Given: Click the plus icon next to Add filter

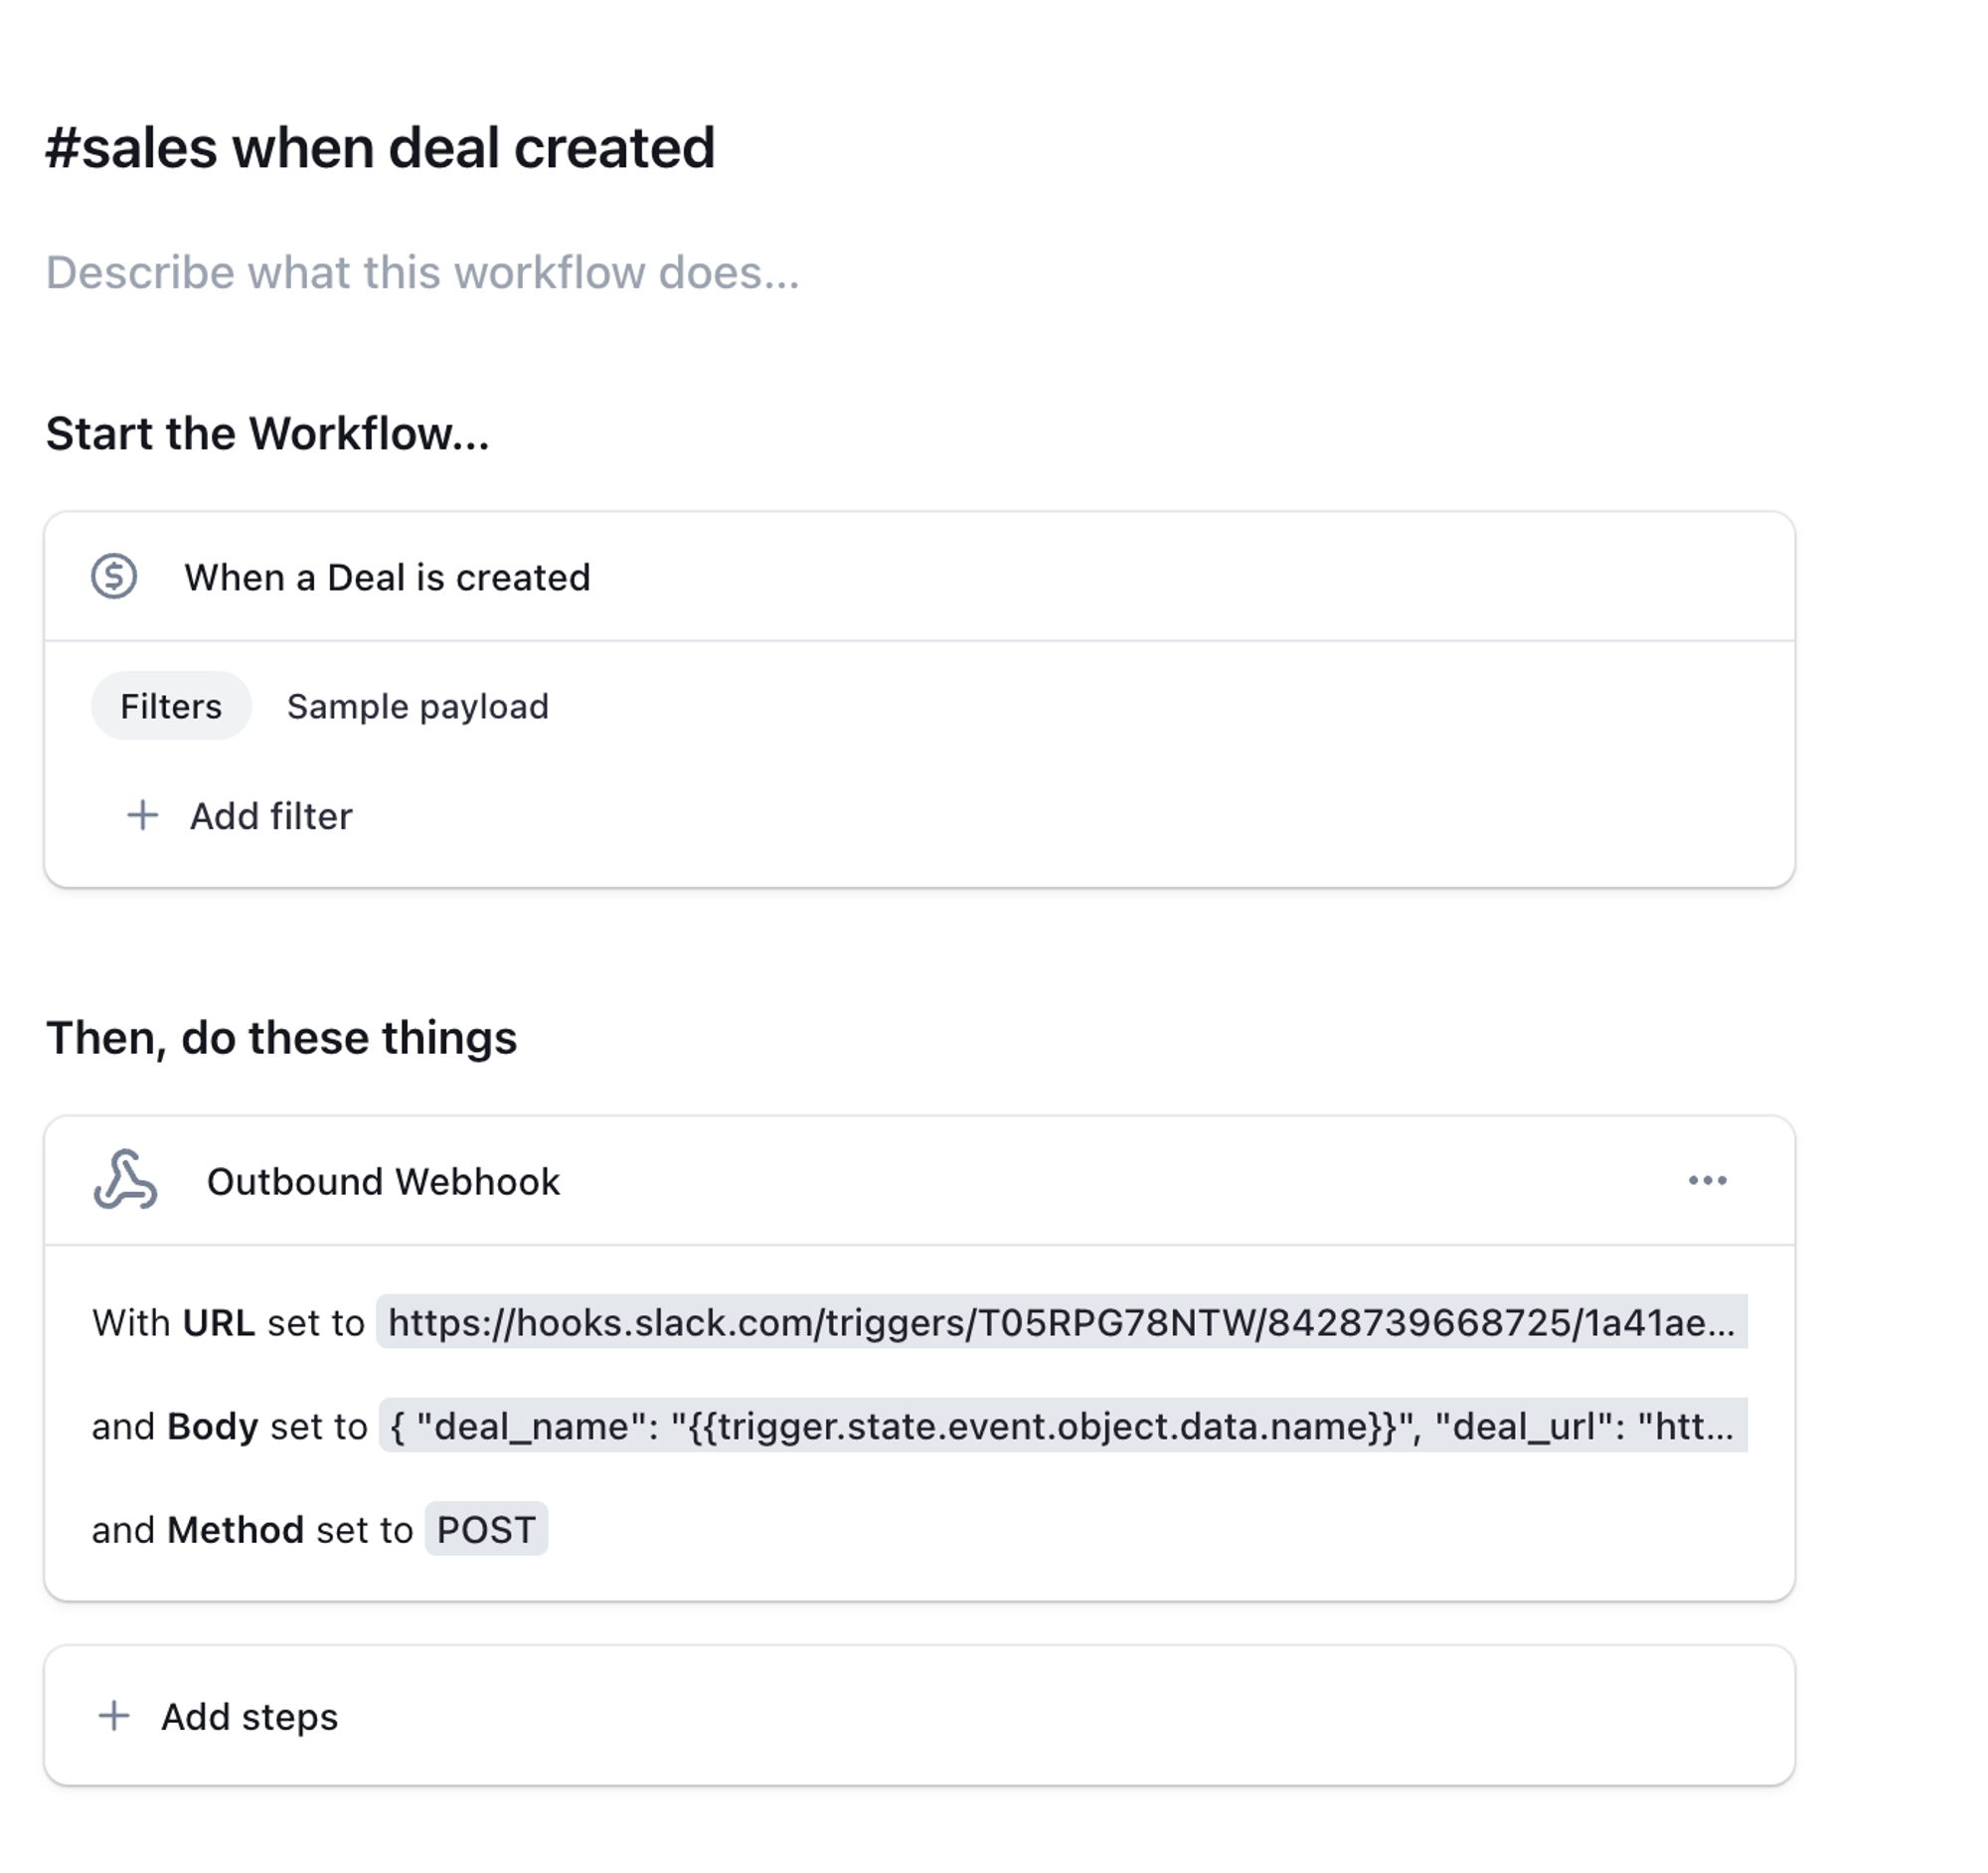Looking at the screenshot, I should click(143, 815).
